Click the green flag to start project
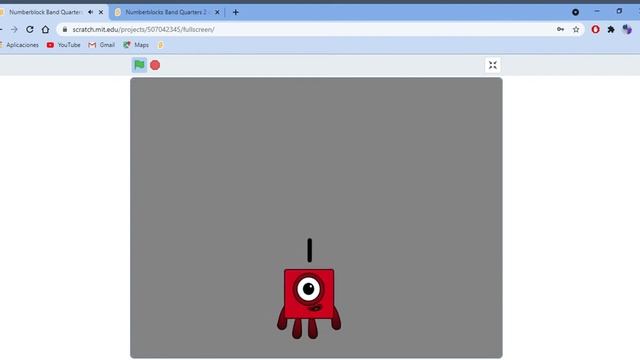 (139, 65)
